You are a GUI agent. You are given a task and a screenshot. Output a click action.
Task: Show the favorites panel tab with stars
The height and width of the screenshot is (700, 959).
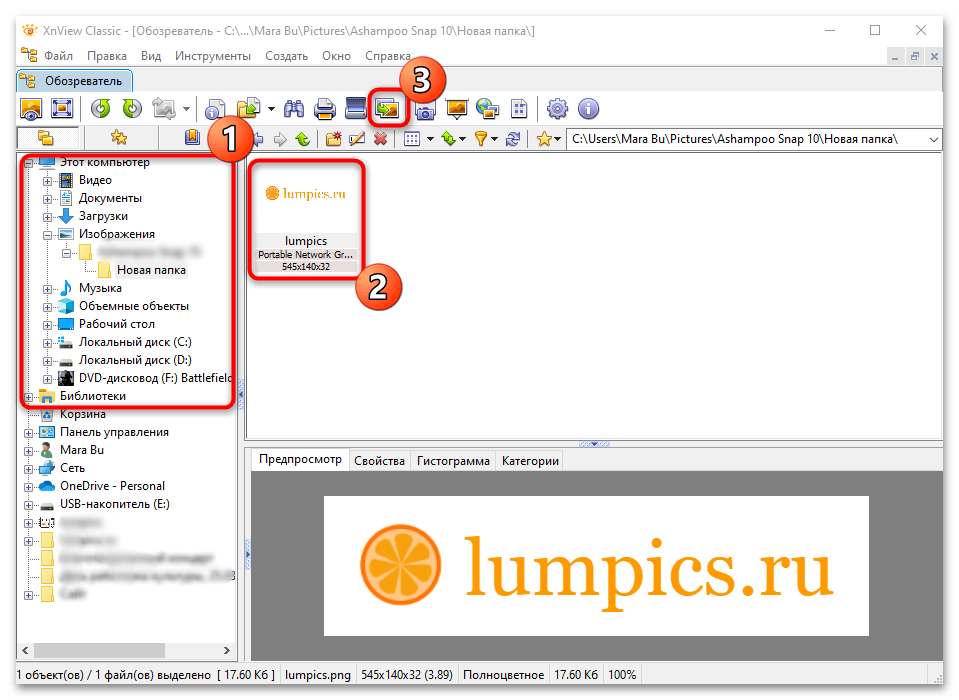click(x=119, y=138)
